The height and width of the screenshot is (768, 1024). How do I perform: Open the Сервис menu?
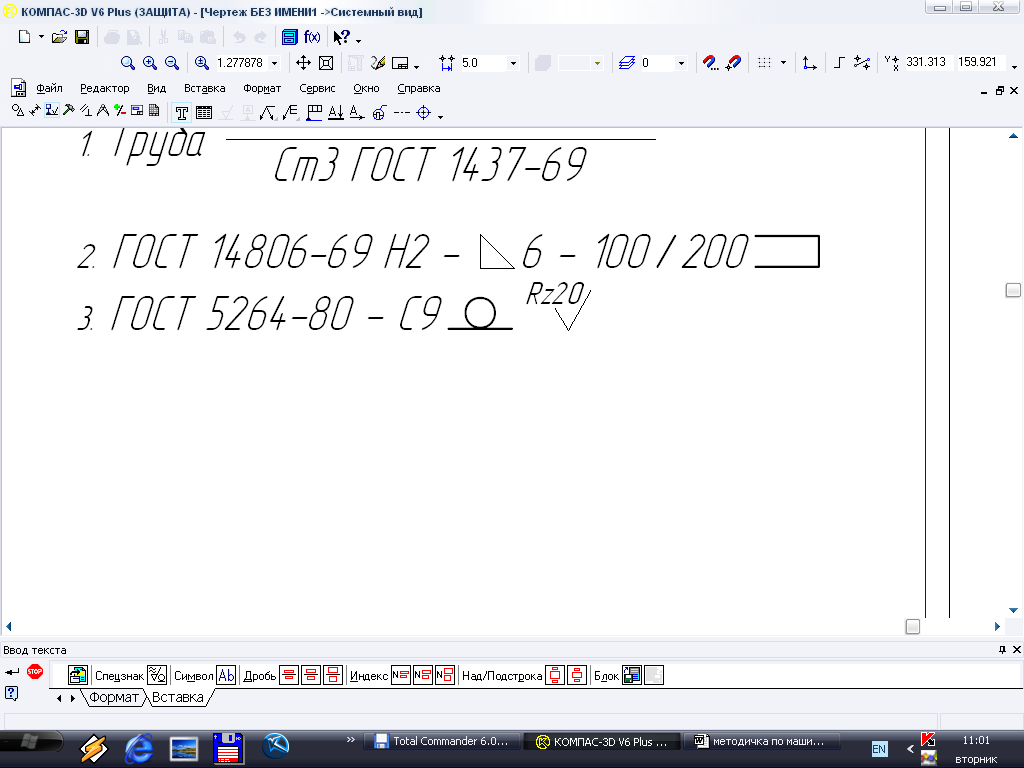(317, 88)
